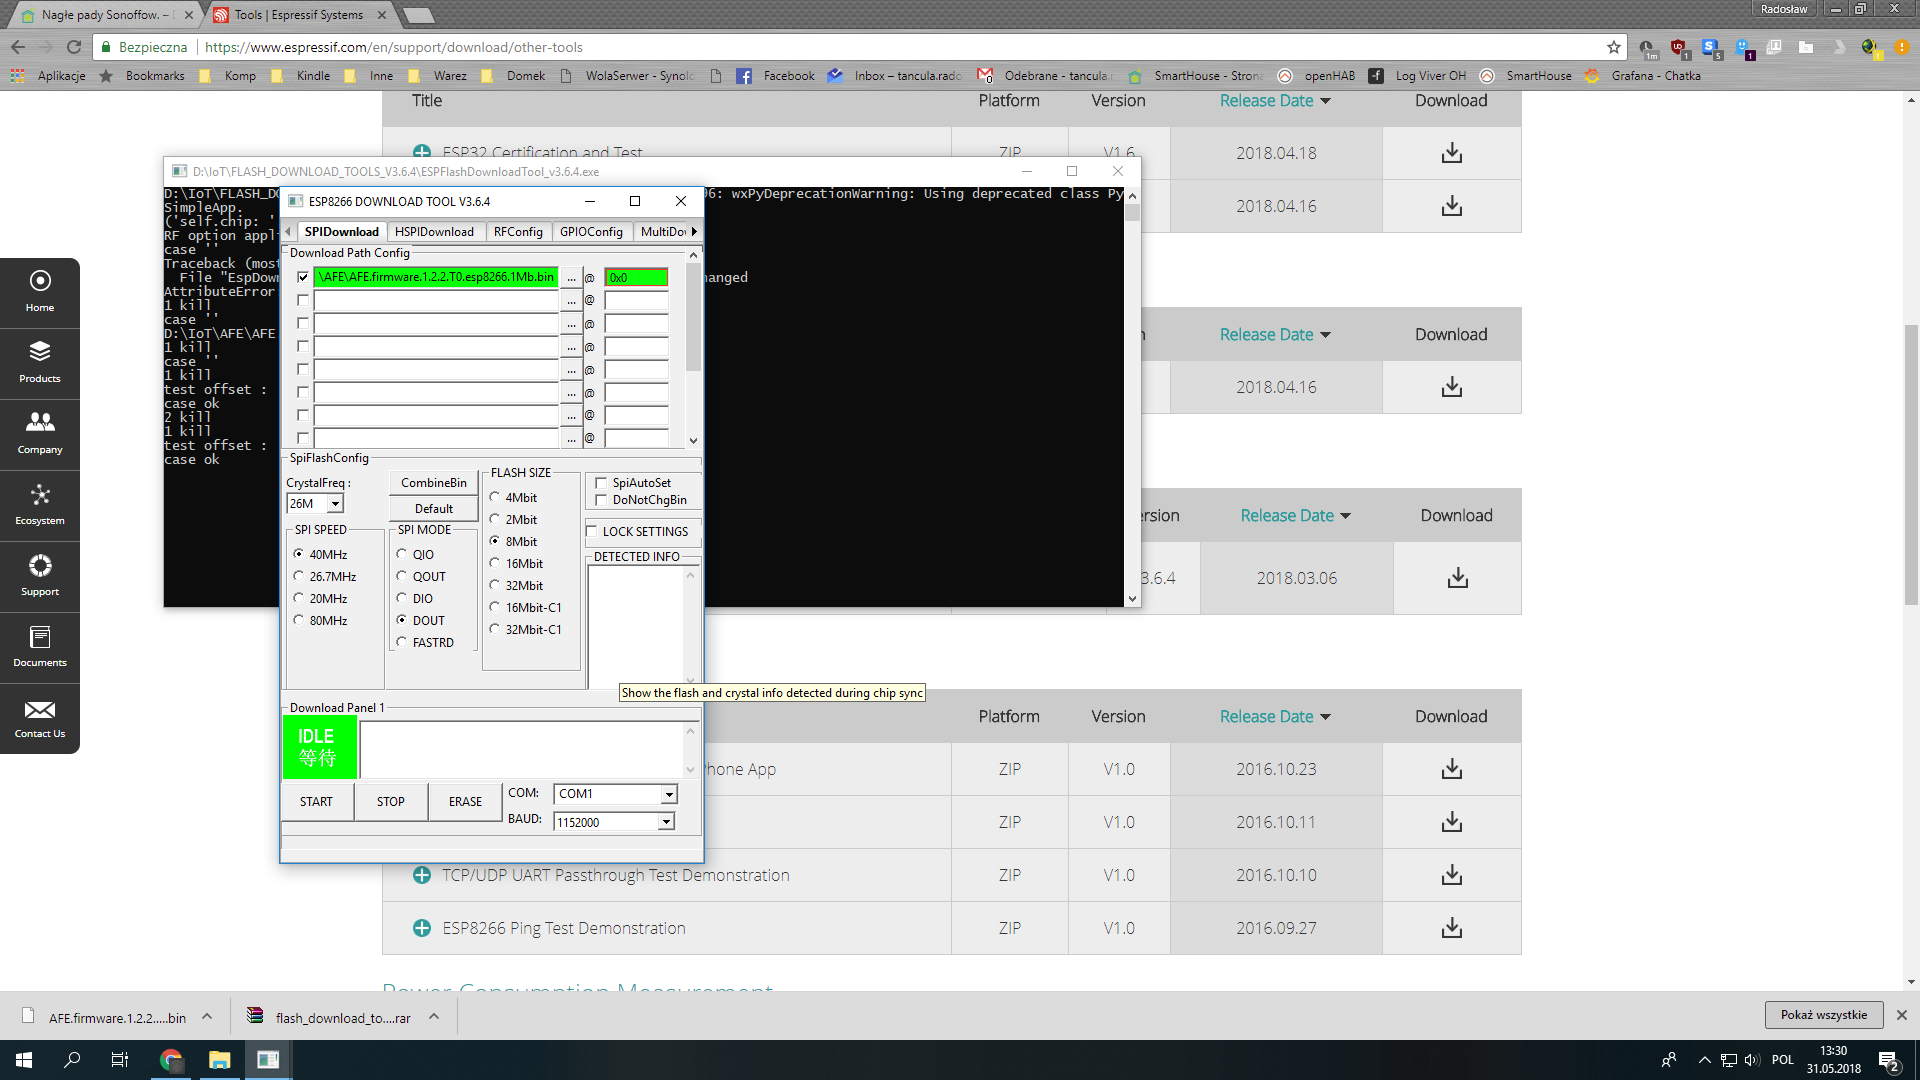
Task: Open Windows Start menu
Action: pyautogui.click(x=24, y=1060)
